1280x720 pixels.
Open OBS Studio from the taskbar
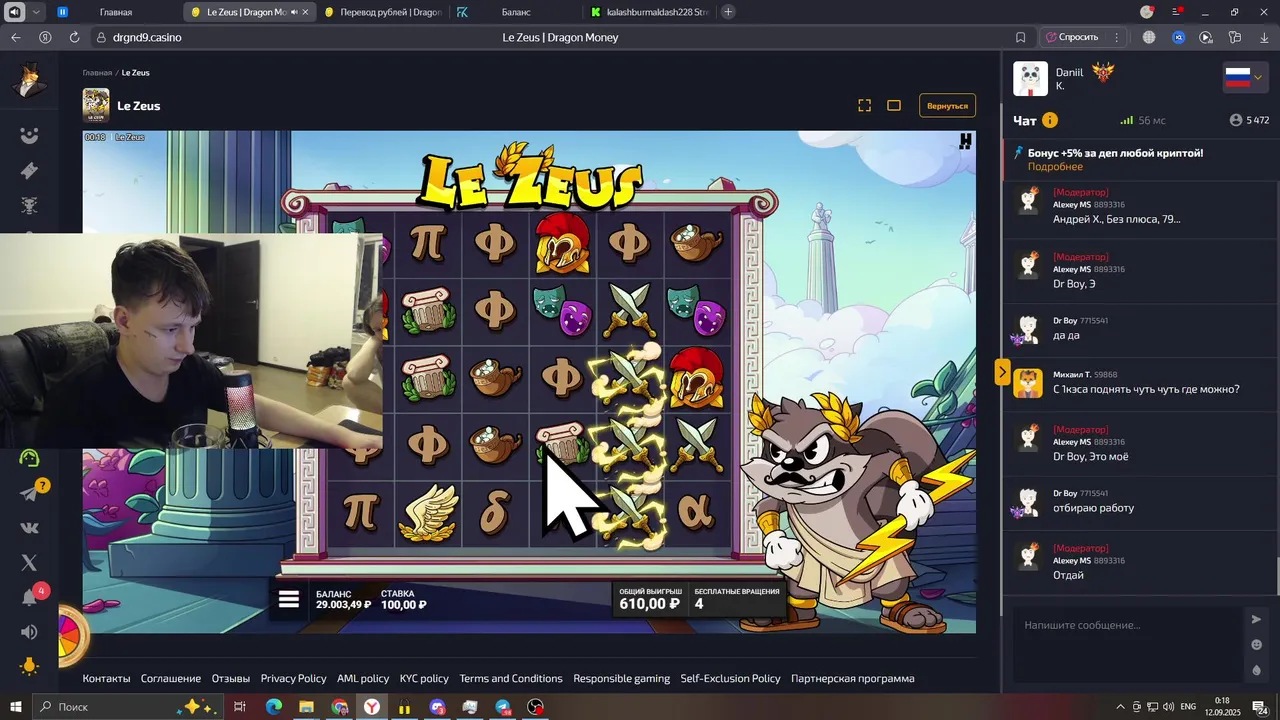pyautogui.click(x=536, y=707)
